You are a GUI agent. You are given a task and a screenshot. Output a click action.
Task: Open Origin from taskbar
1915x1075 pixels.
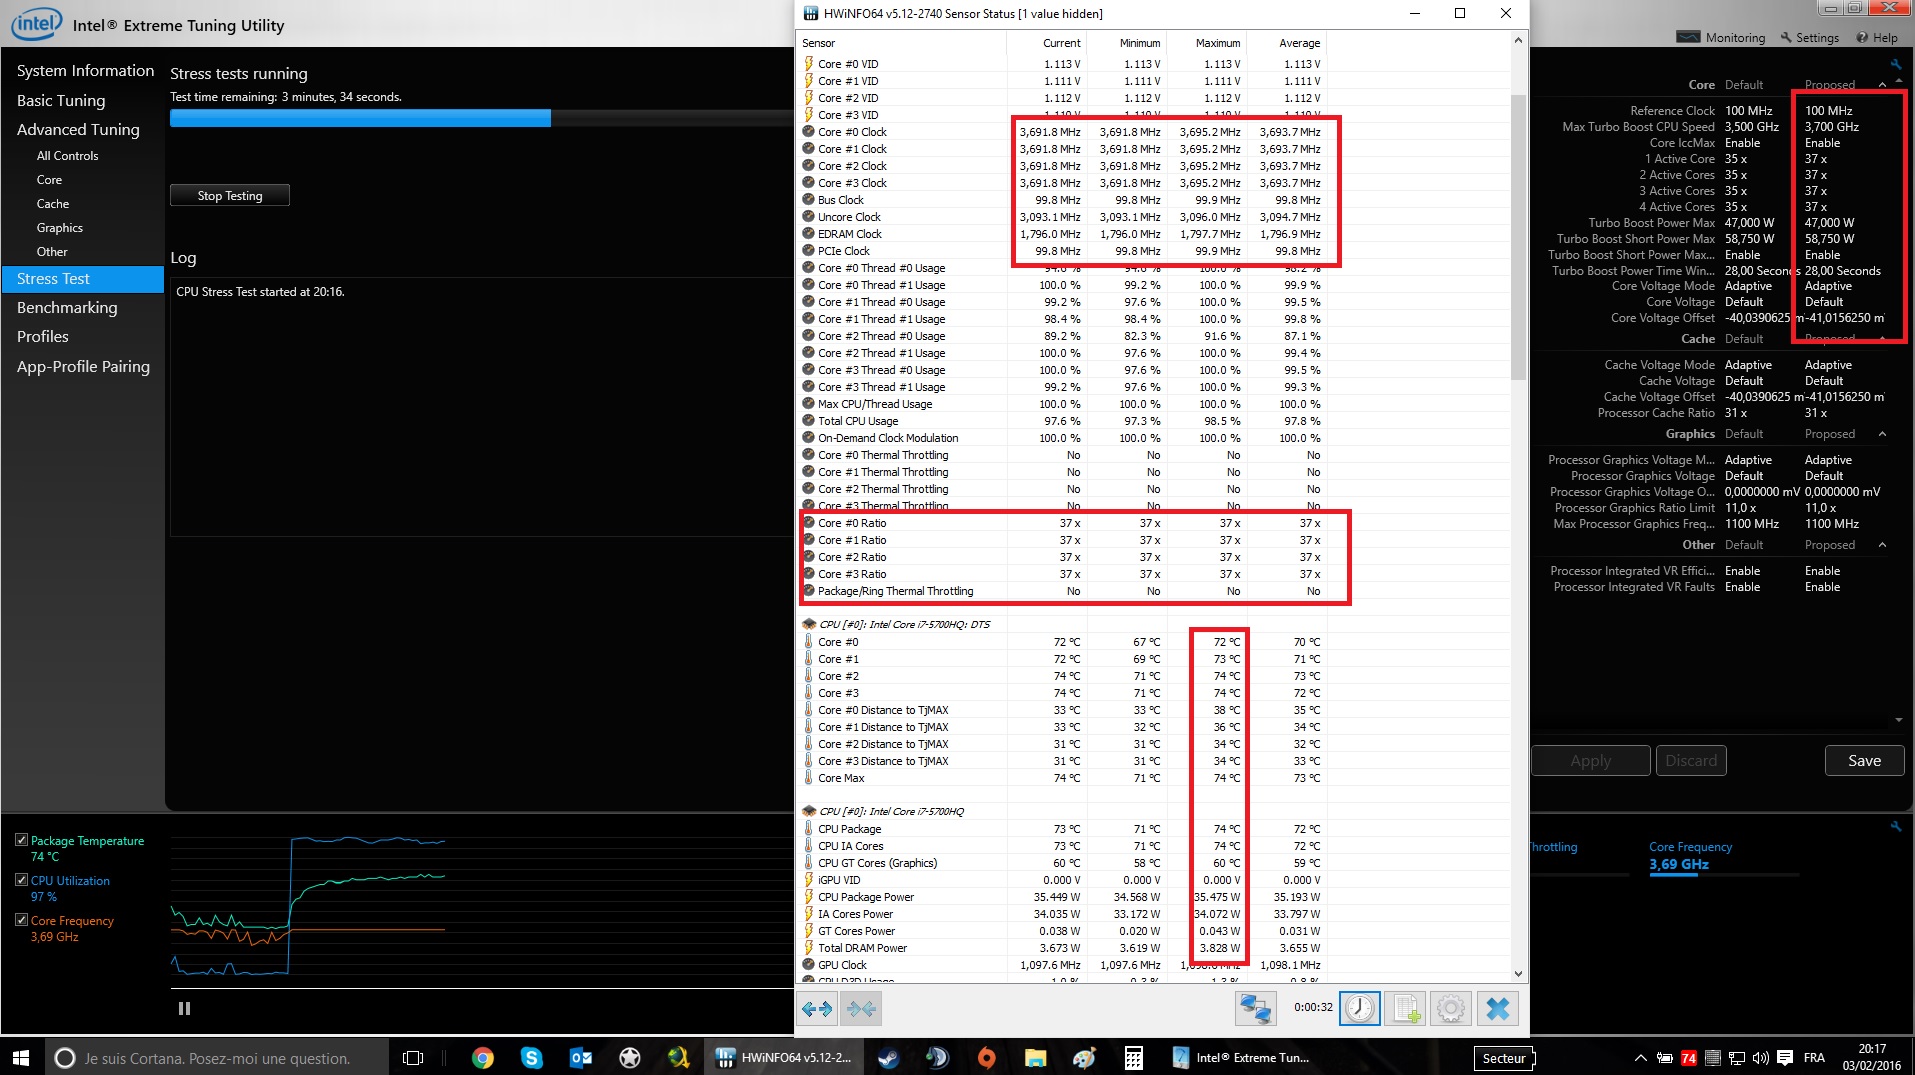(x=986, y=1057)
